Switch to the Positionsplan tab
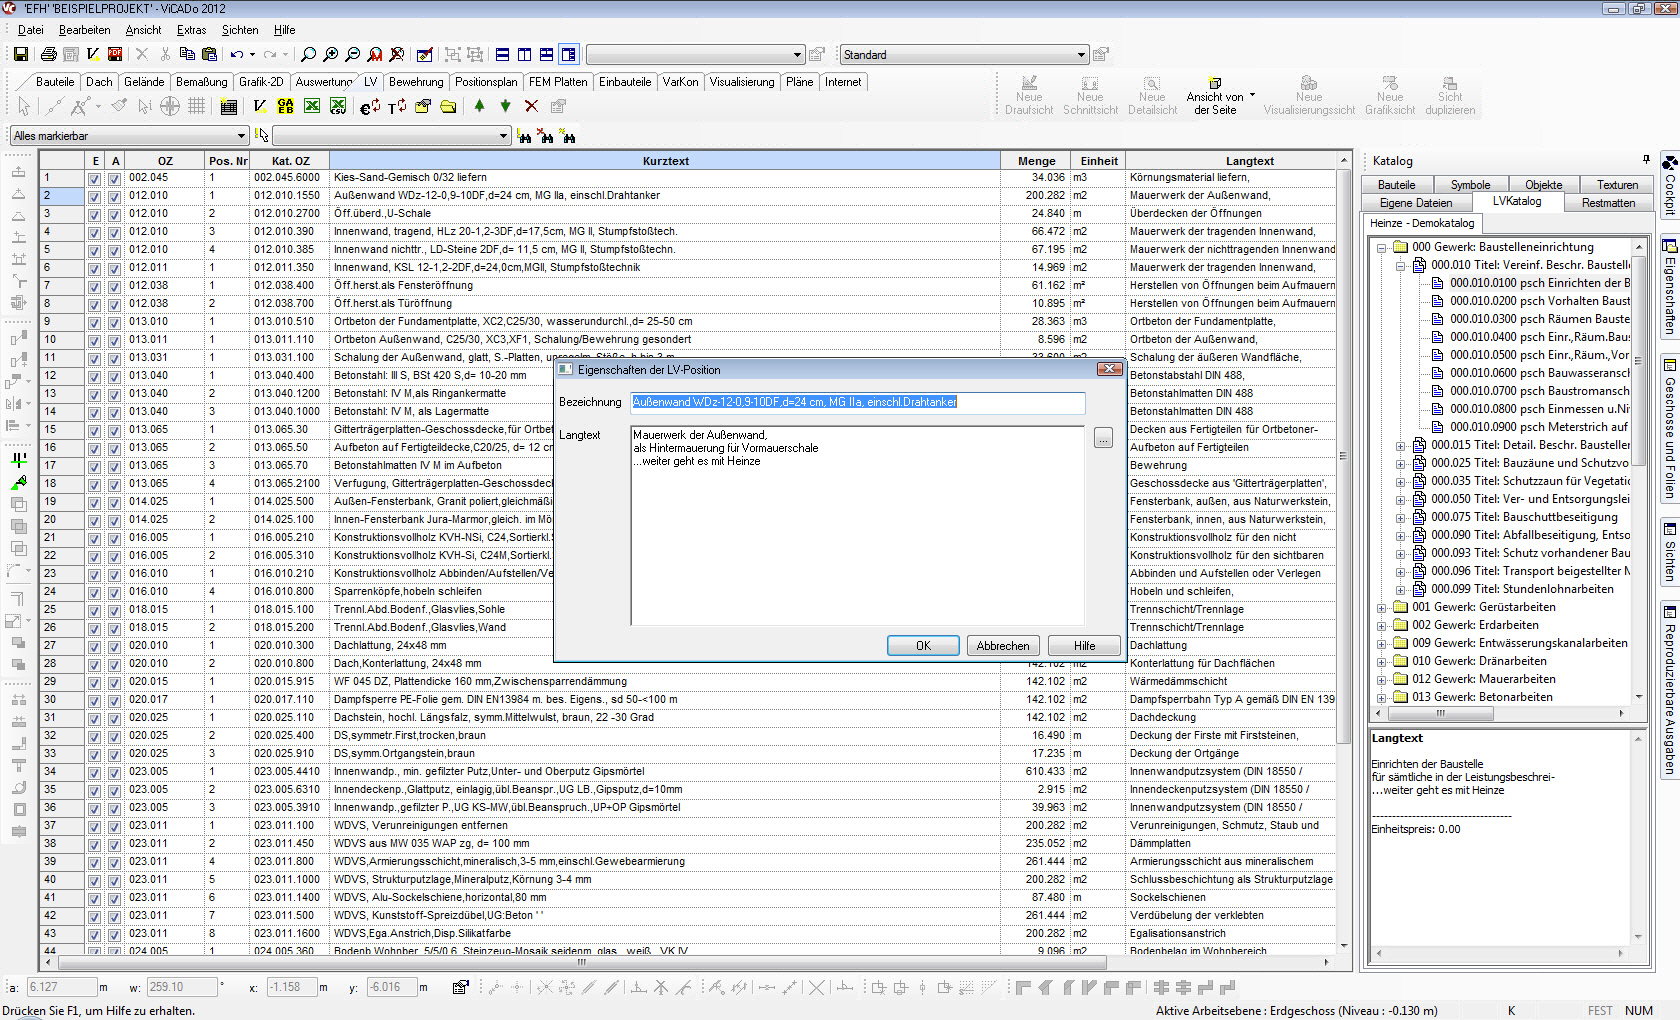This screenshot has width=1680, height=1020. [x=486, y=82]
